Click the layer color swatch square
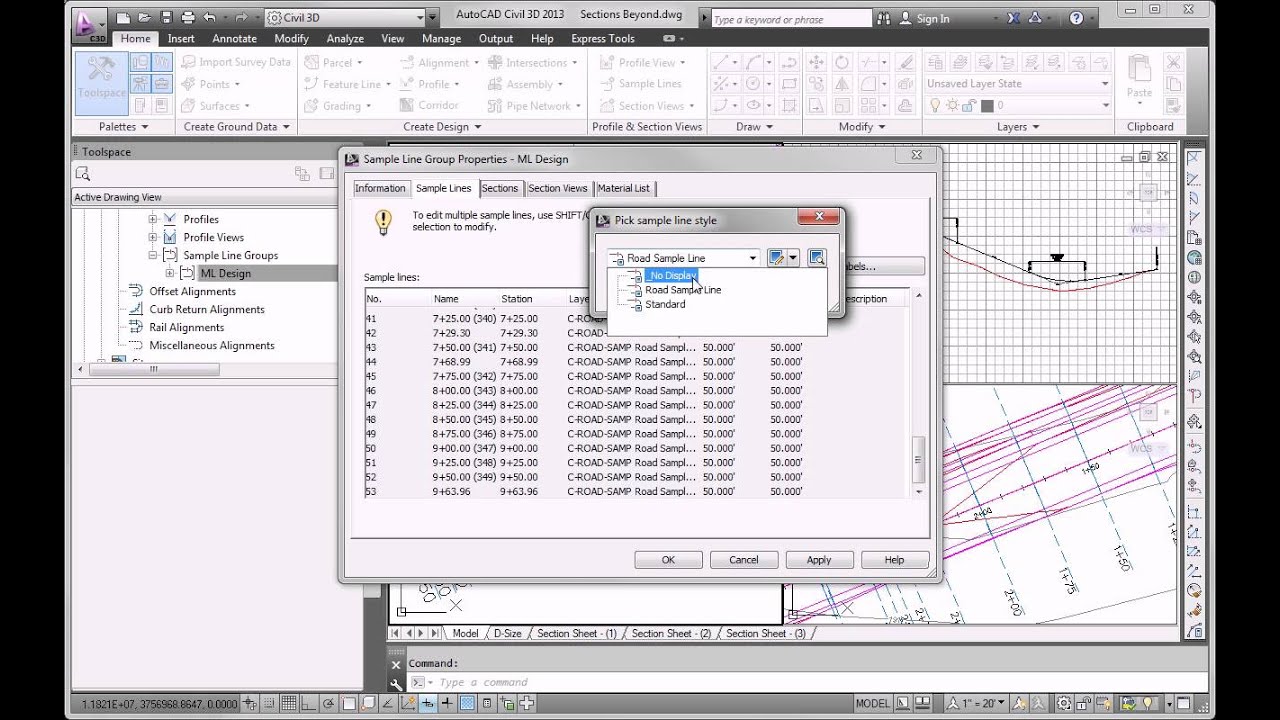Image resolution: width=1280 pixels, height=720 pixels. point(987,105)
